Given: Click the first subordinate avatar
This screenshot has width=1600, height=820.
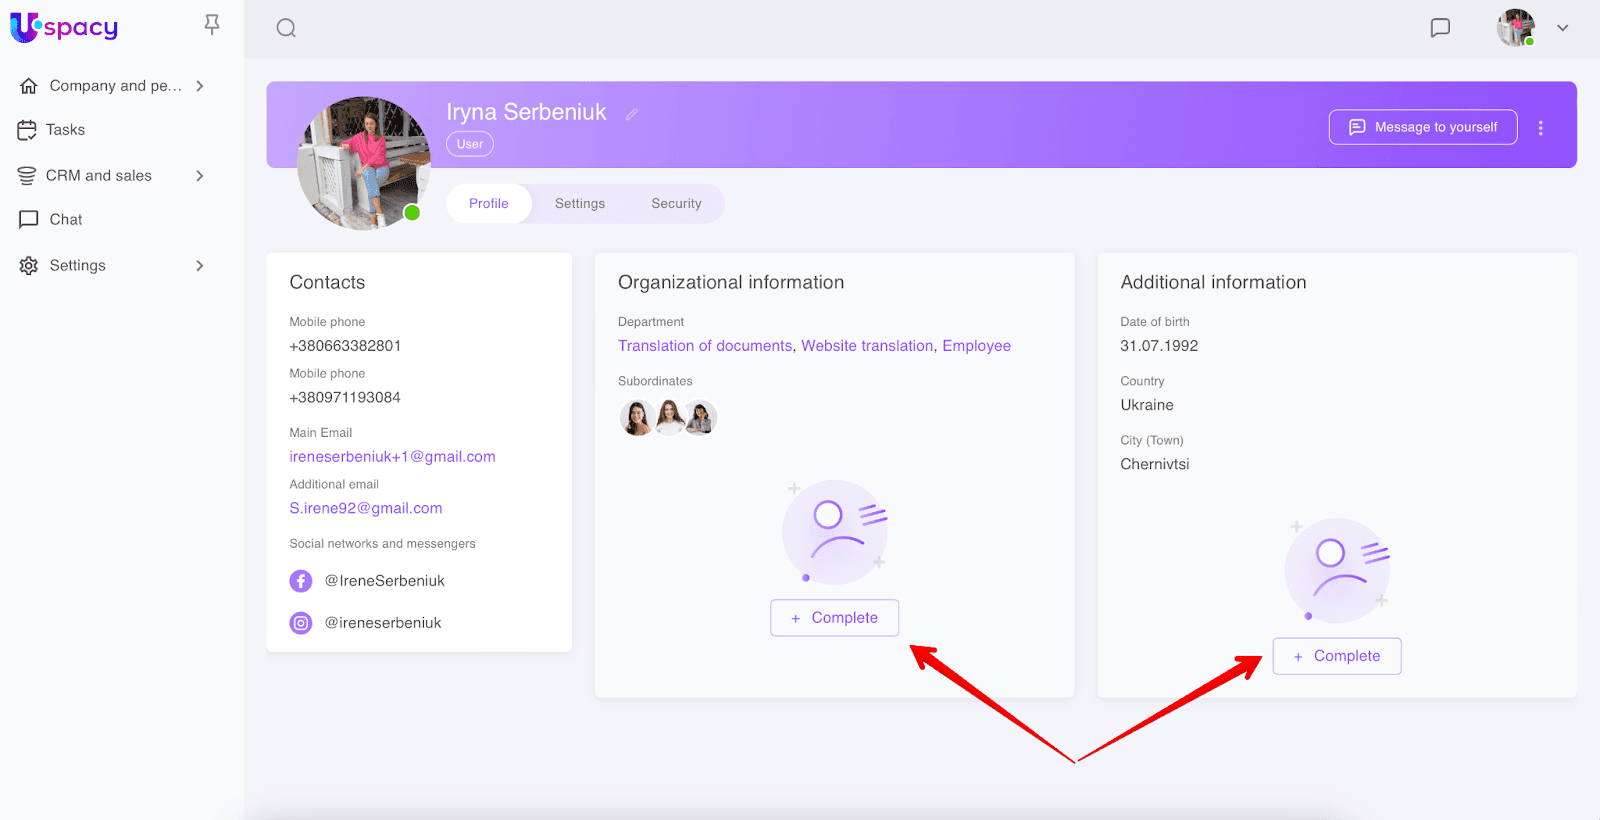Looking at the screenshot, I should click(637, 417).
